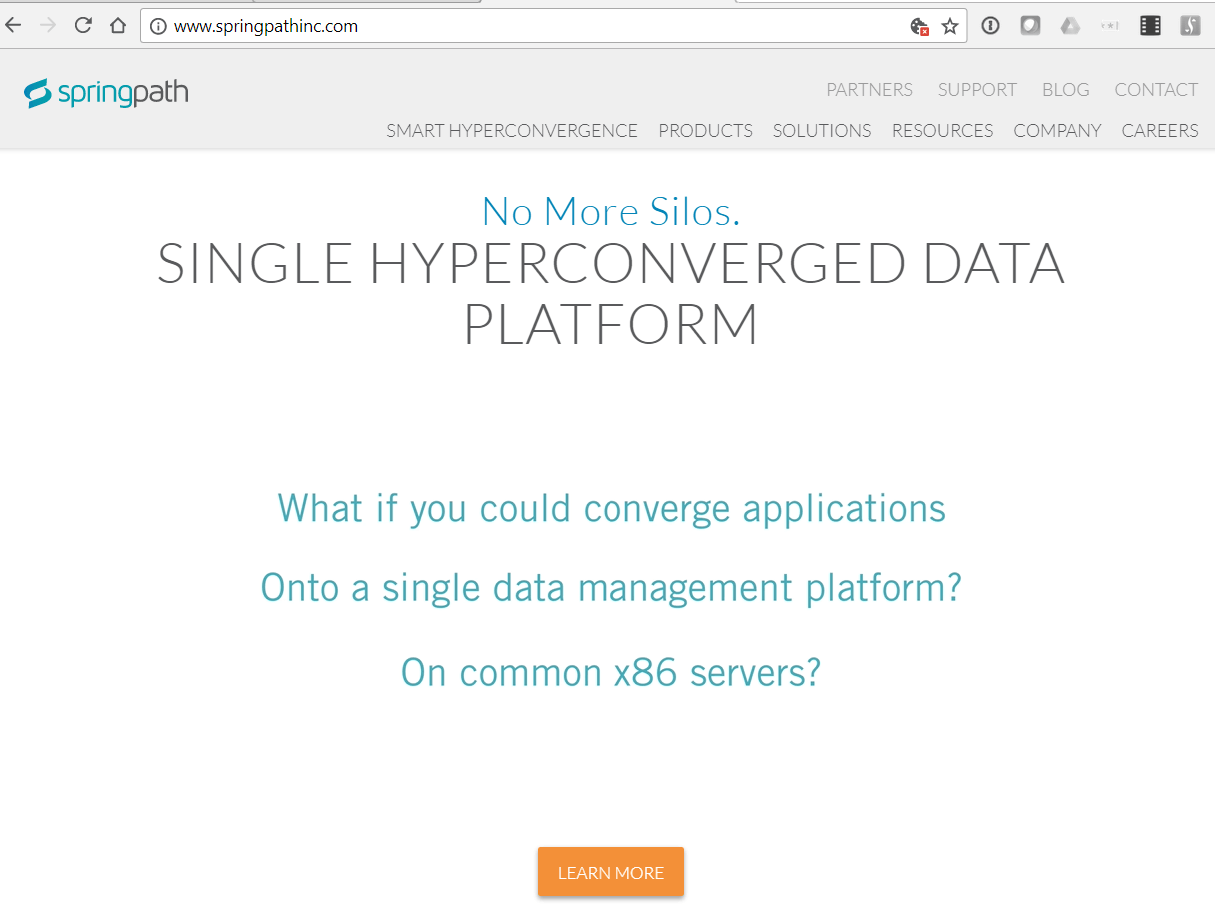Open the PRODUCTS menu
Viewport: 1215px width, 910px height.
click(x=705, y=130)
